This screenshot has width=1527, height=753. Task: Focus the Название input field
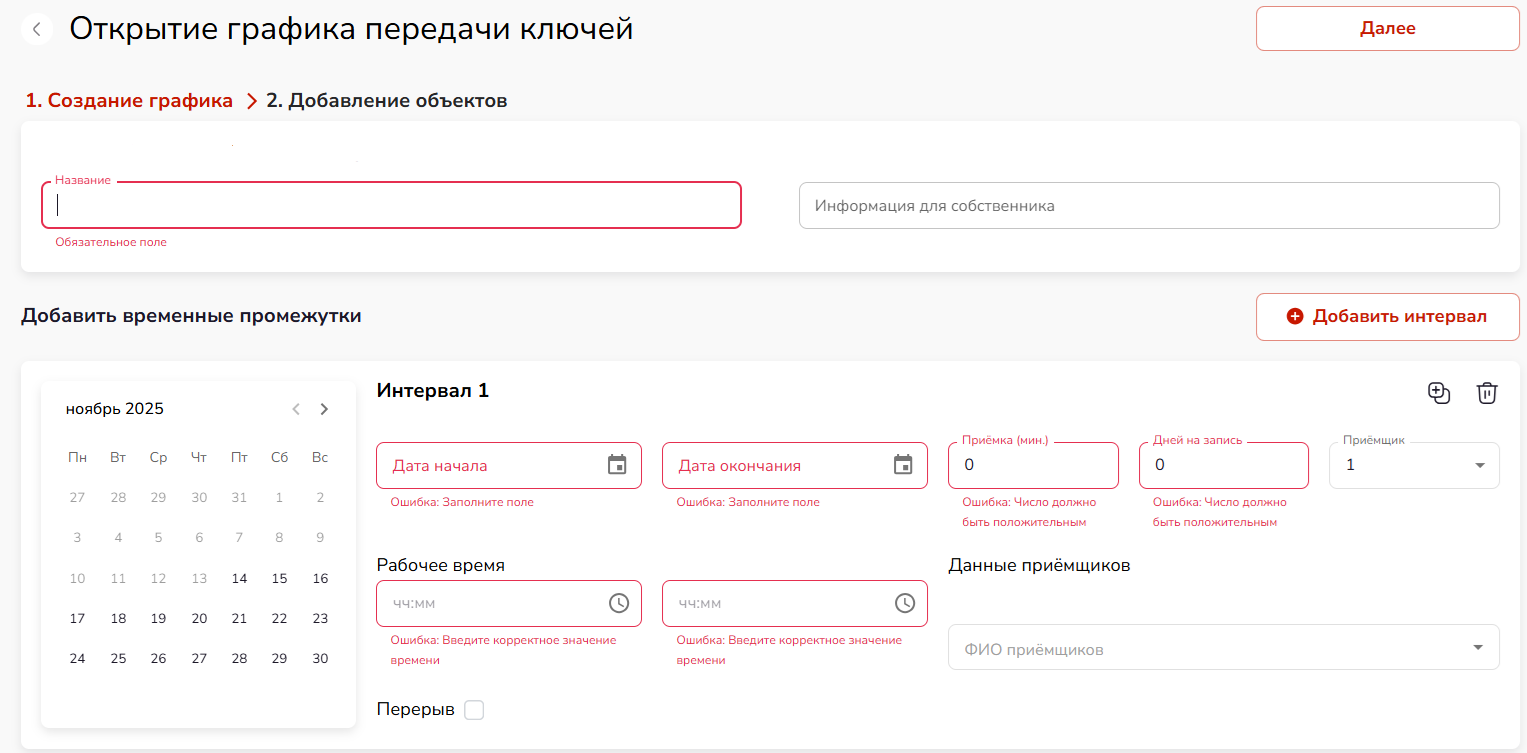click(391, 205)
